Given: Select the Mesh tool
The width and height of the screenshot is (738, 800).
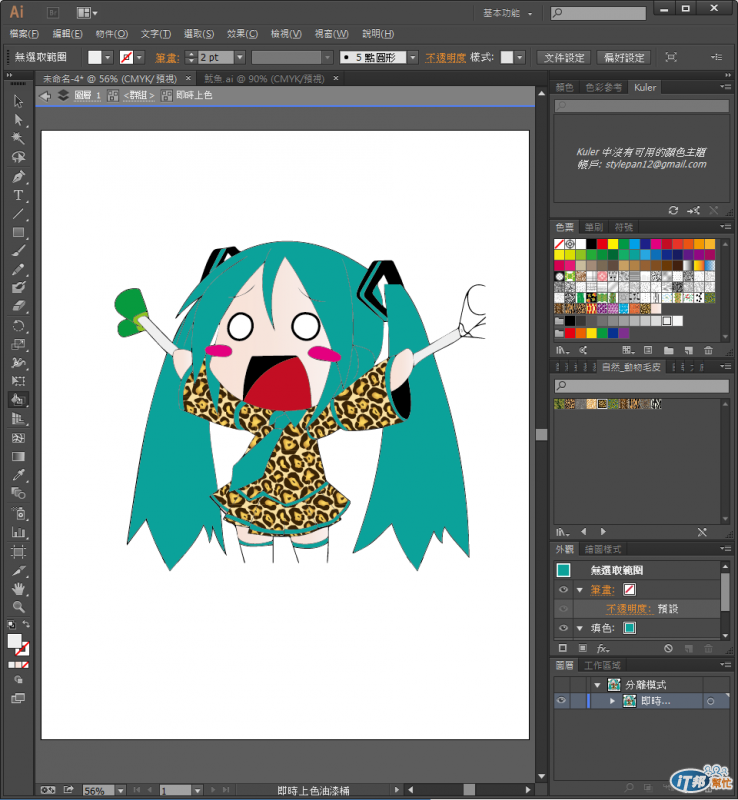Looking at the screenshot, I should click(x=18, y=438).
